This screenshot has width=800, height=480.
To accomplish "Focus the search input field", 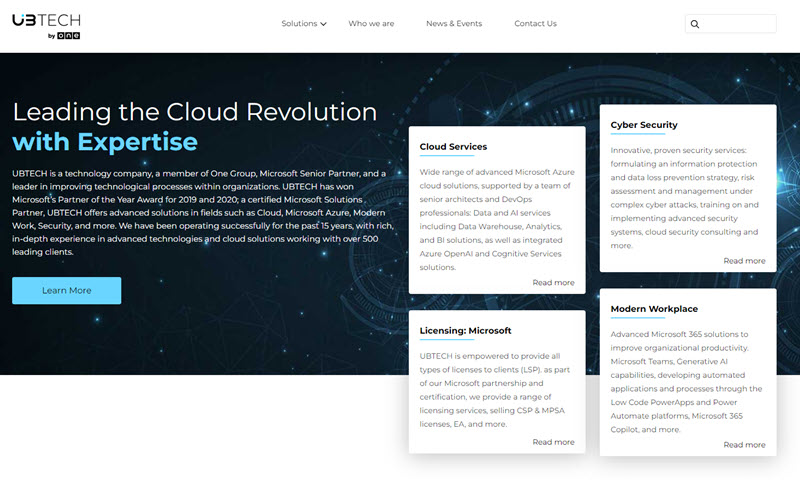I will [731, 24].
